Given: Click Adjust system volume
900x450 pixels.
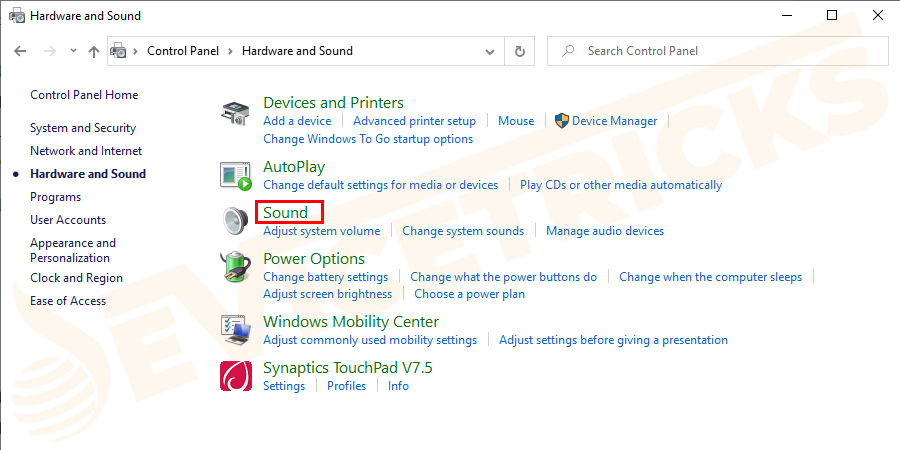Looking at the screenshot, I should (321, 231).
